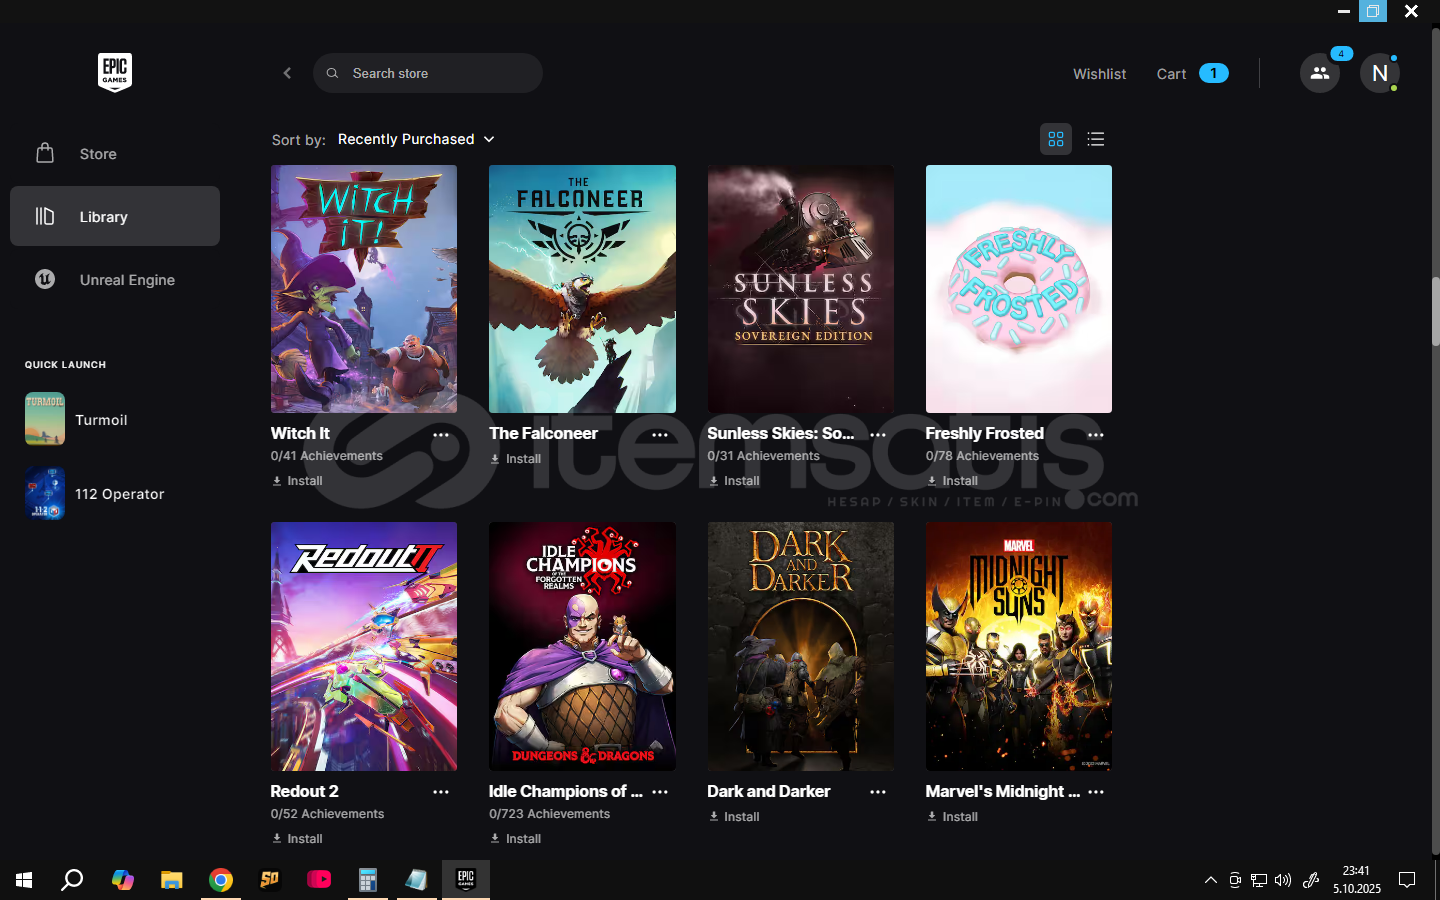Open the three-dot menu for Marvel's Midnight Suns
1440x900 pixels.
click(1096, 792)
